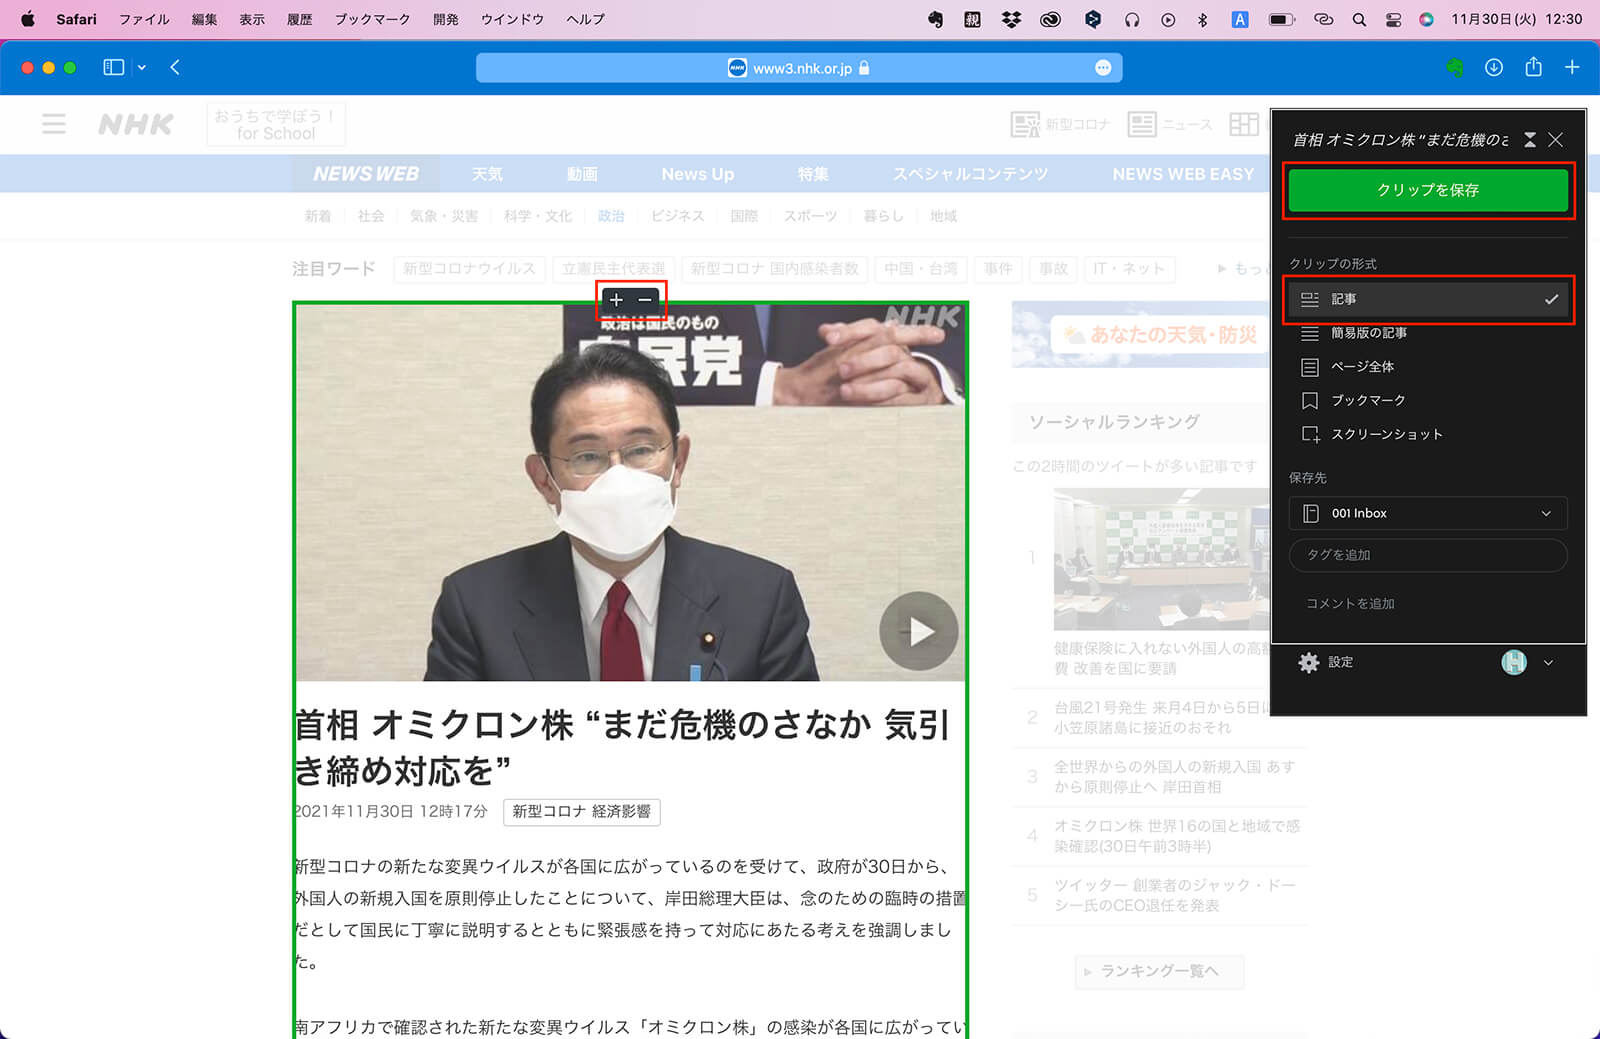
Task: Open a new Safari tab
Action: click(1572, 67)
